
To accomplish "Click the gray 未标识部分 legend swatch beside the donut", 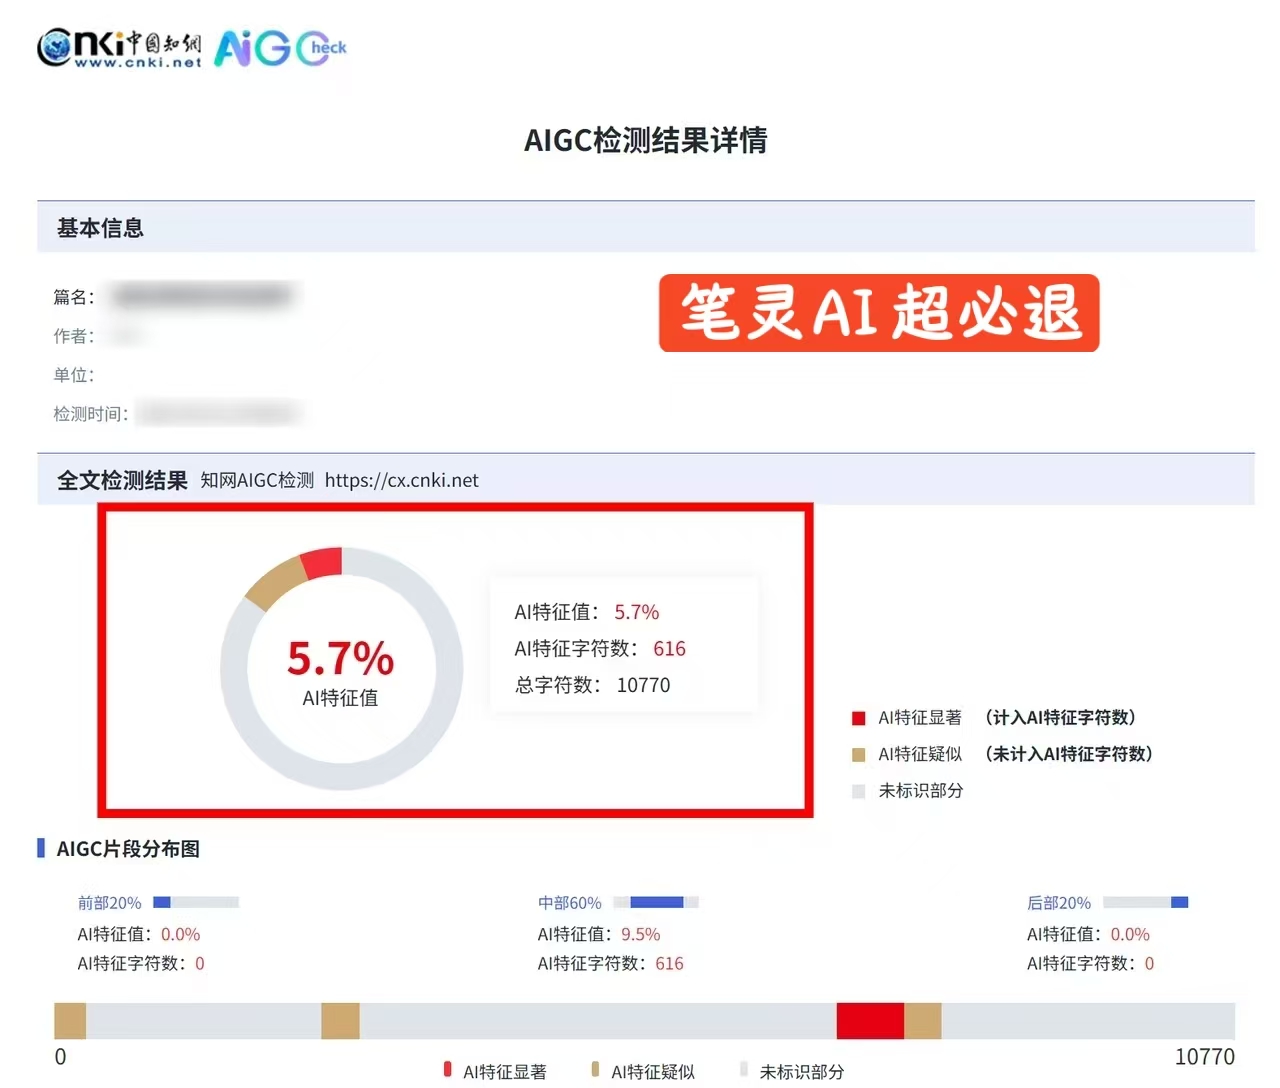I will tap(858, 791).
